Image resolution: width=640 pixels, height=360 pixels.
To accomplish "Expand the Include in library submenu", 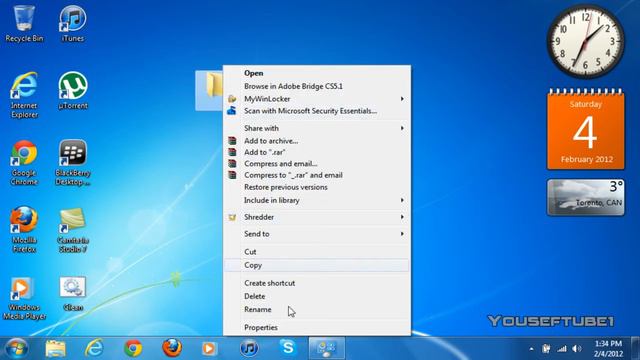I will coord(317,200).
